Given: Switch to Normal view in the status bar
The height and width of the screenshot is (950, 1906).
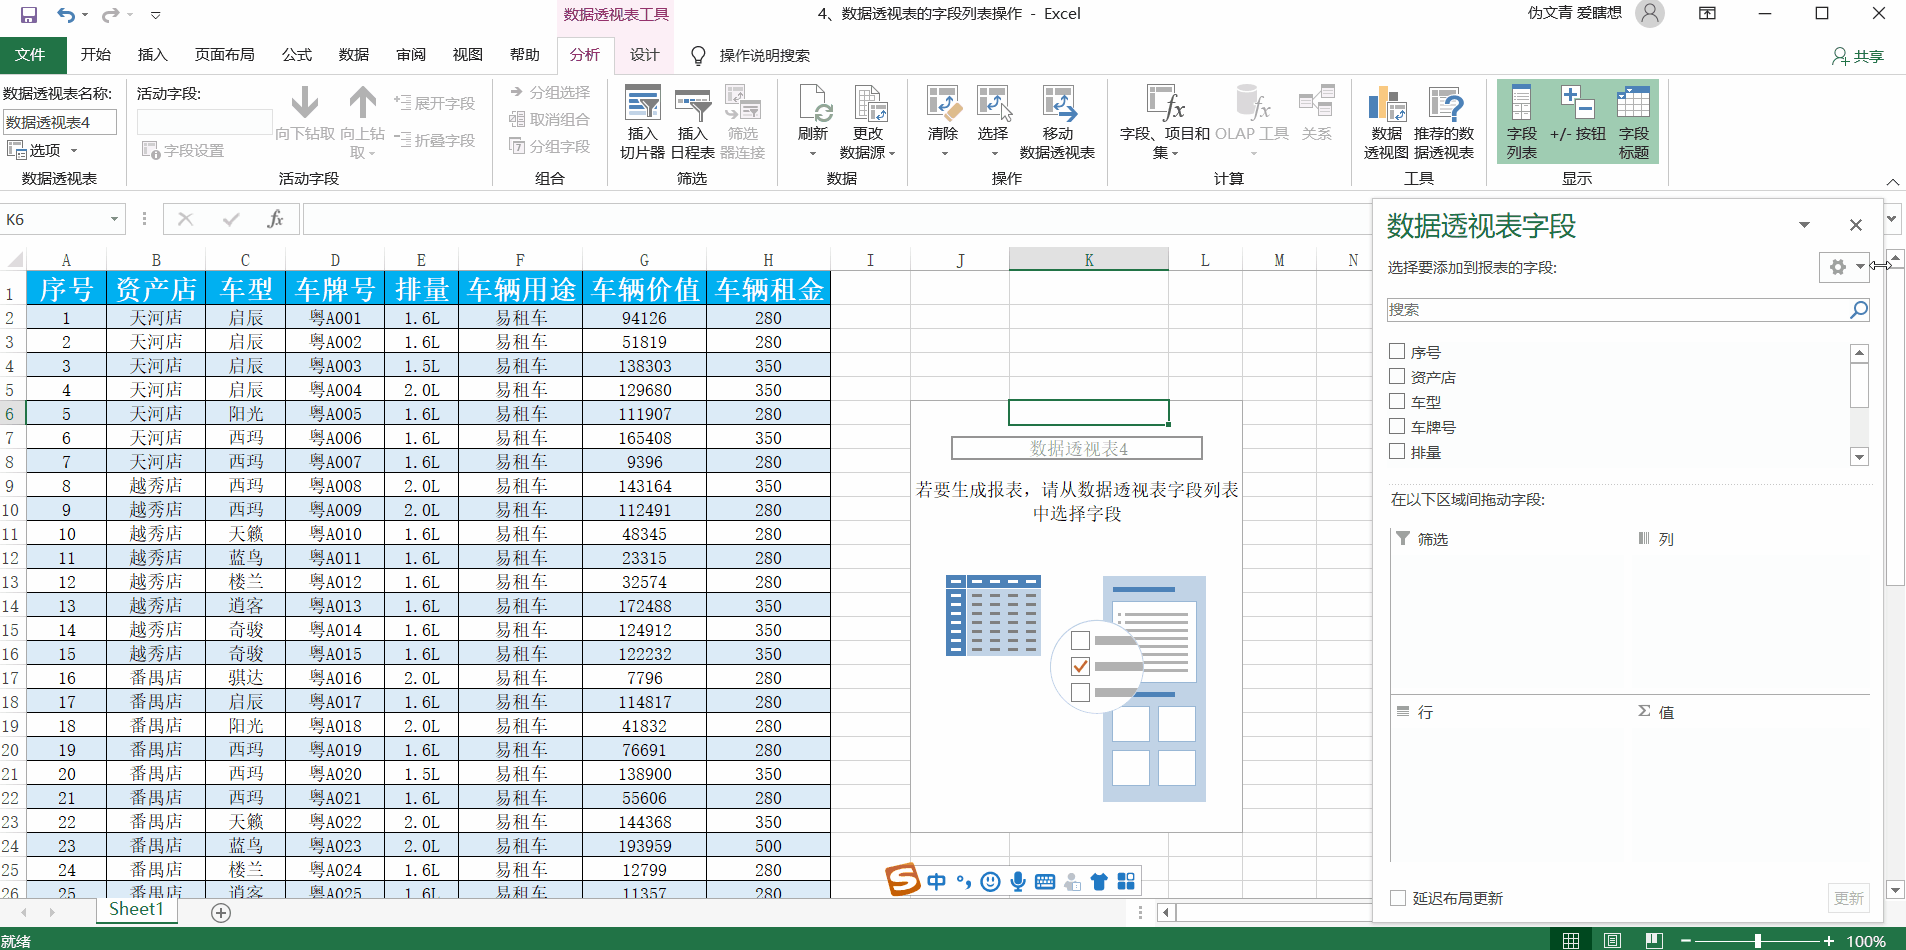Looking at the screenshot, I should click(1571, 940).
